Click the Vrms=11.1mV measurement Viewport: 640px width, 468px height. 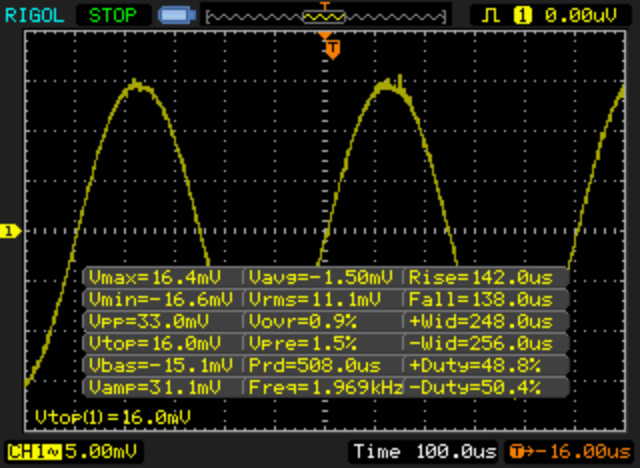point(315,299)
